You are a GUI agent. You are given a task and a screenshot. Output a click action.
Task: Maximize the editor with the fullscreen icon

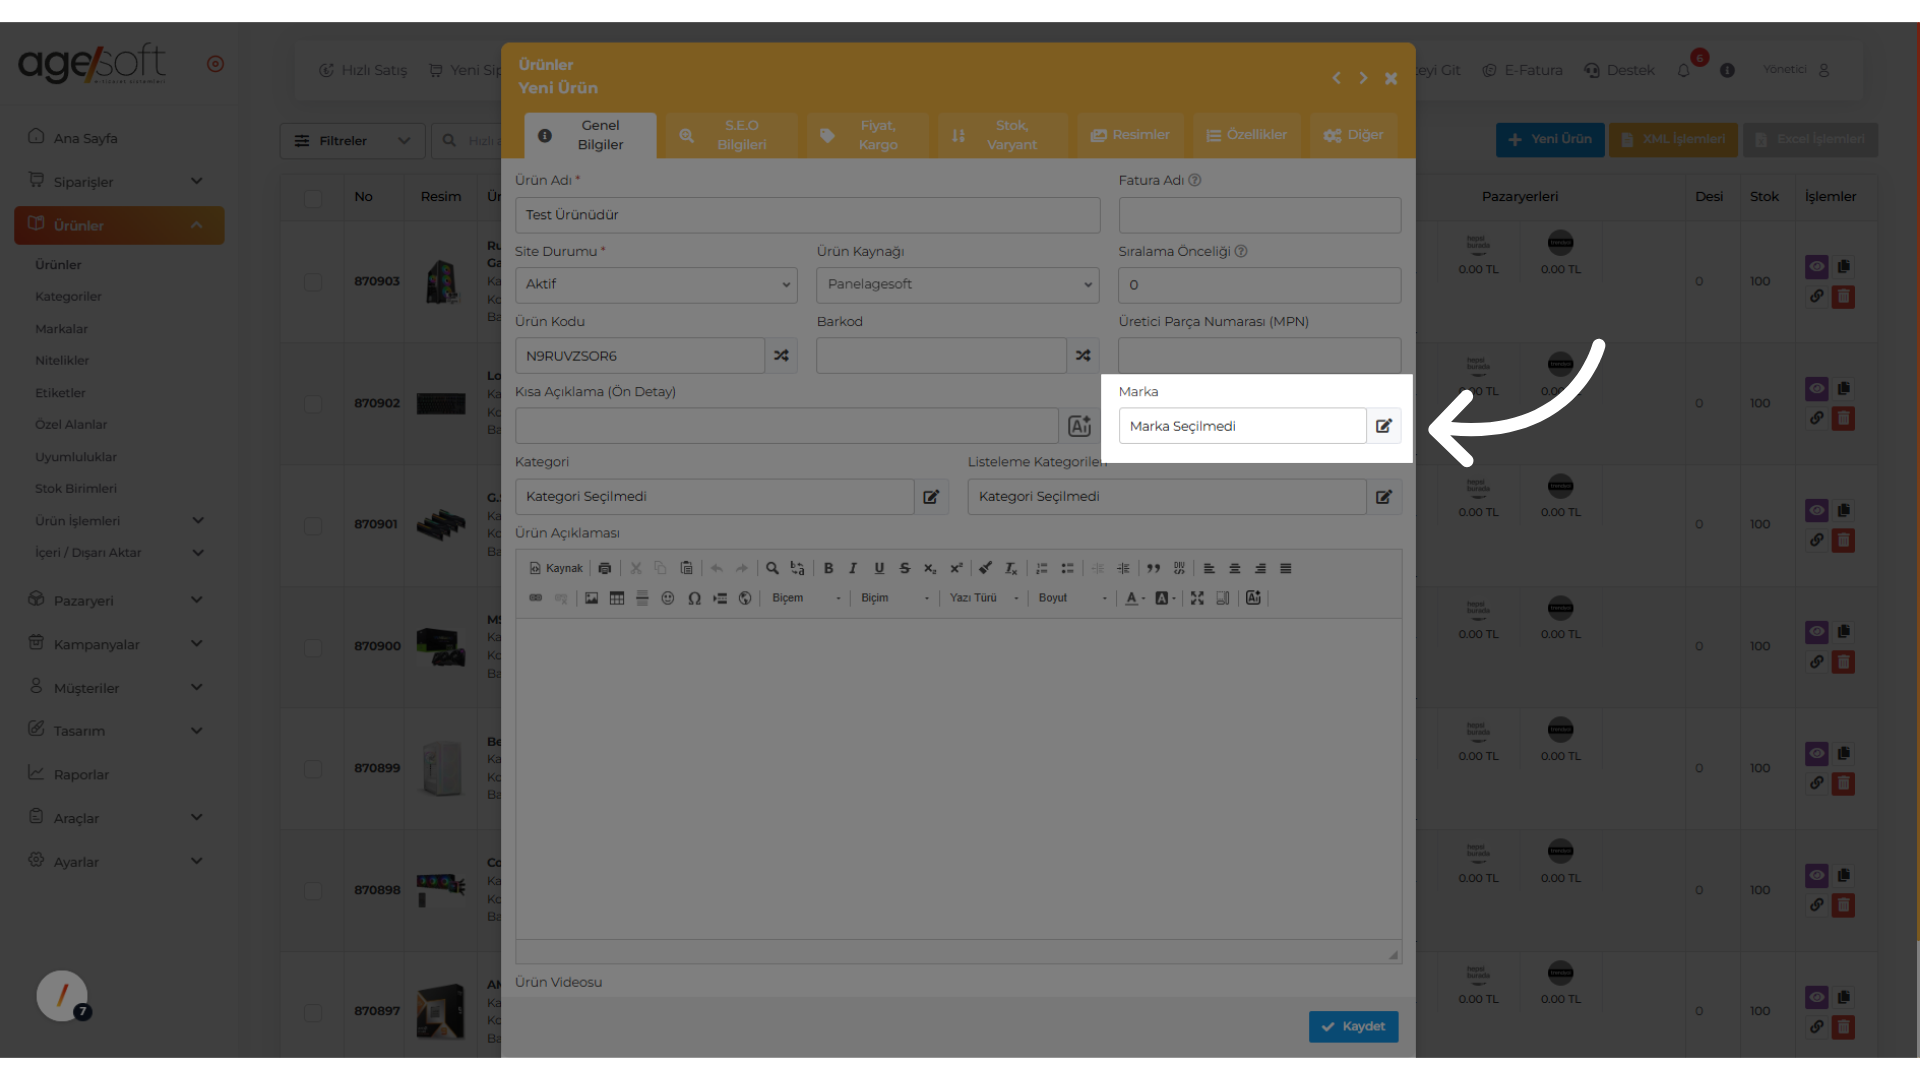tap(1197, 598)
